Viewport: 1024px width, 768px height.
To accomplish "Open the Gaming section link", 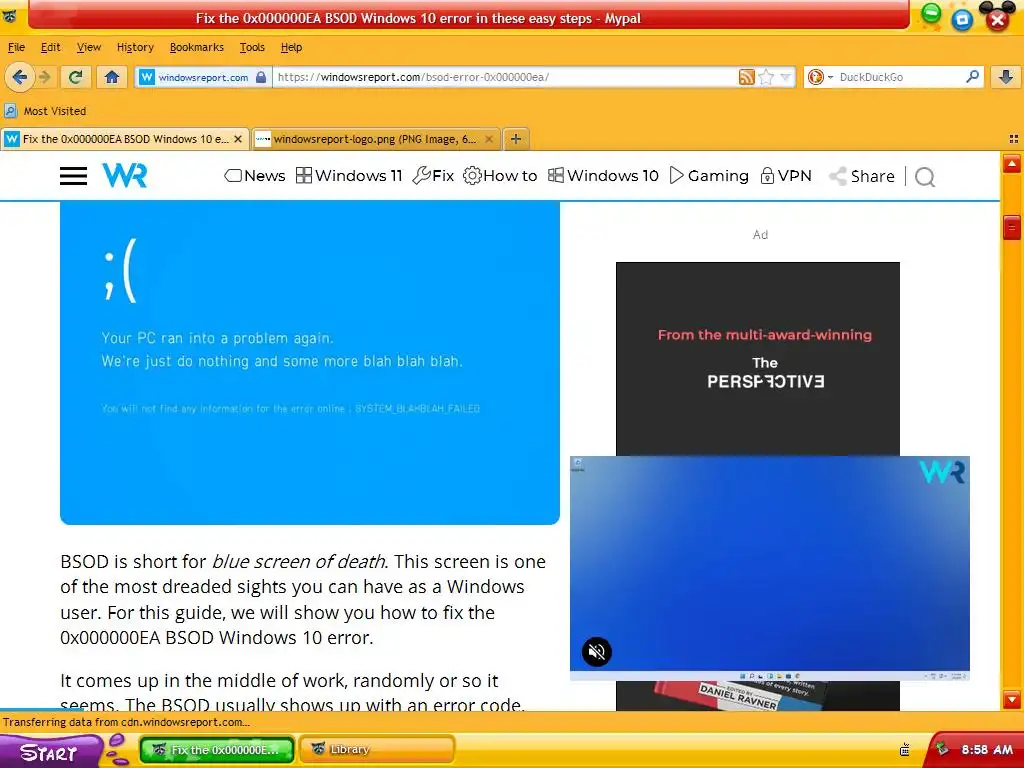I will 709,176.
